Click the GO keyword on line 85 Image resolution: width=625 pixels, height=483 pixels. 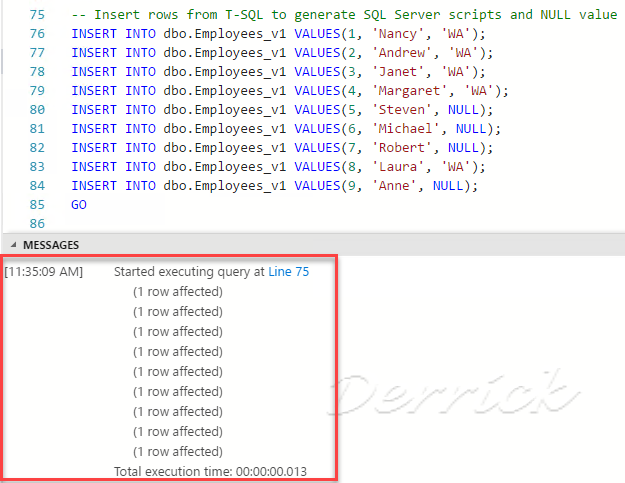[x=79, y=205]
